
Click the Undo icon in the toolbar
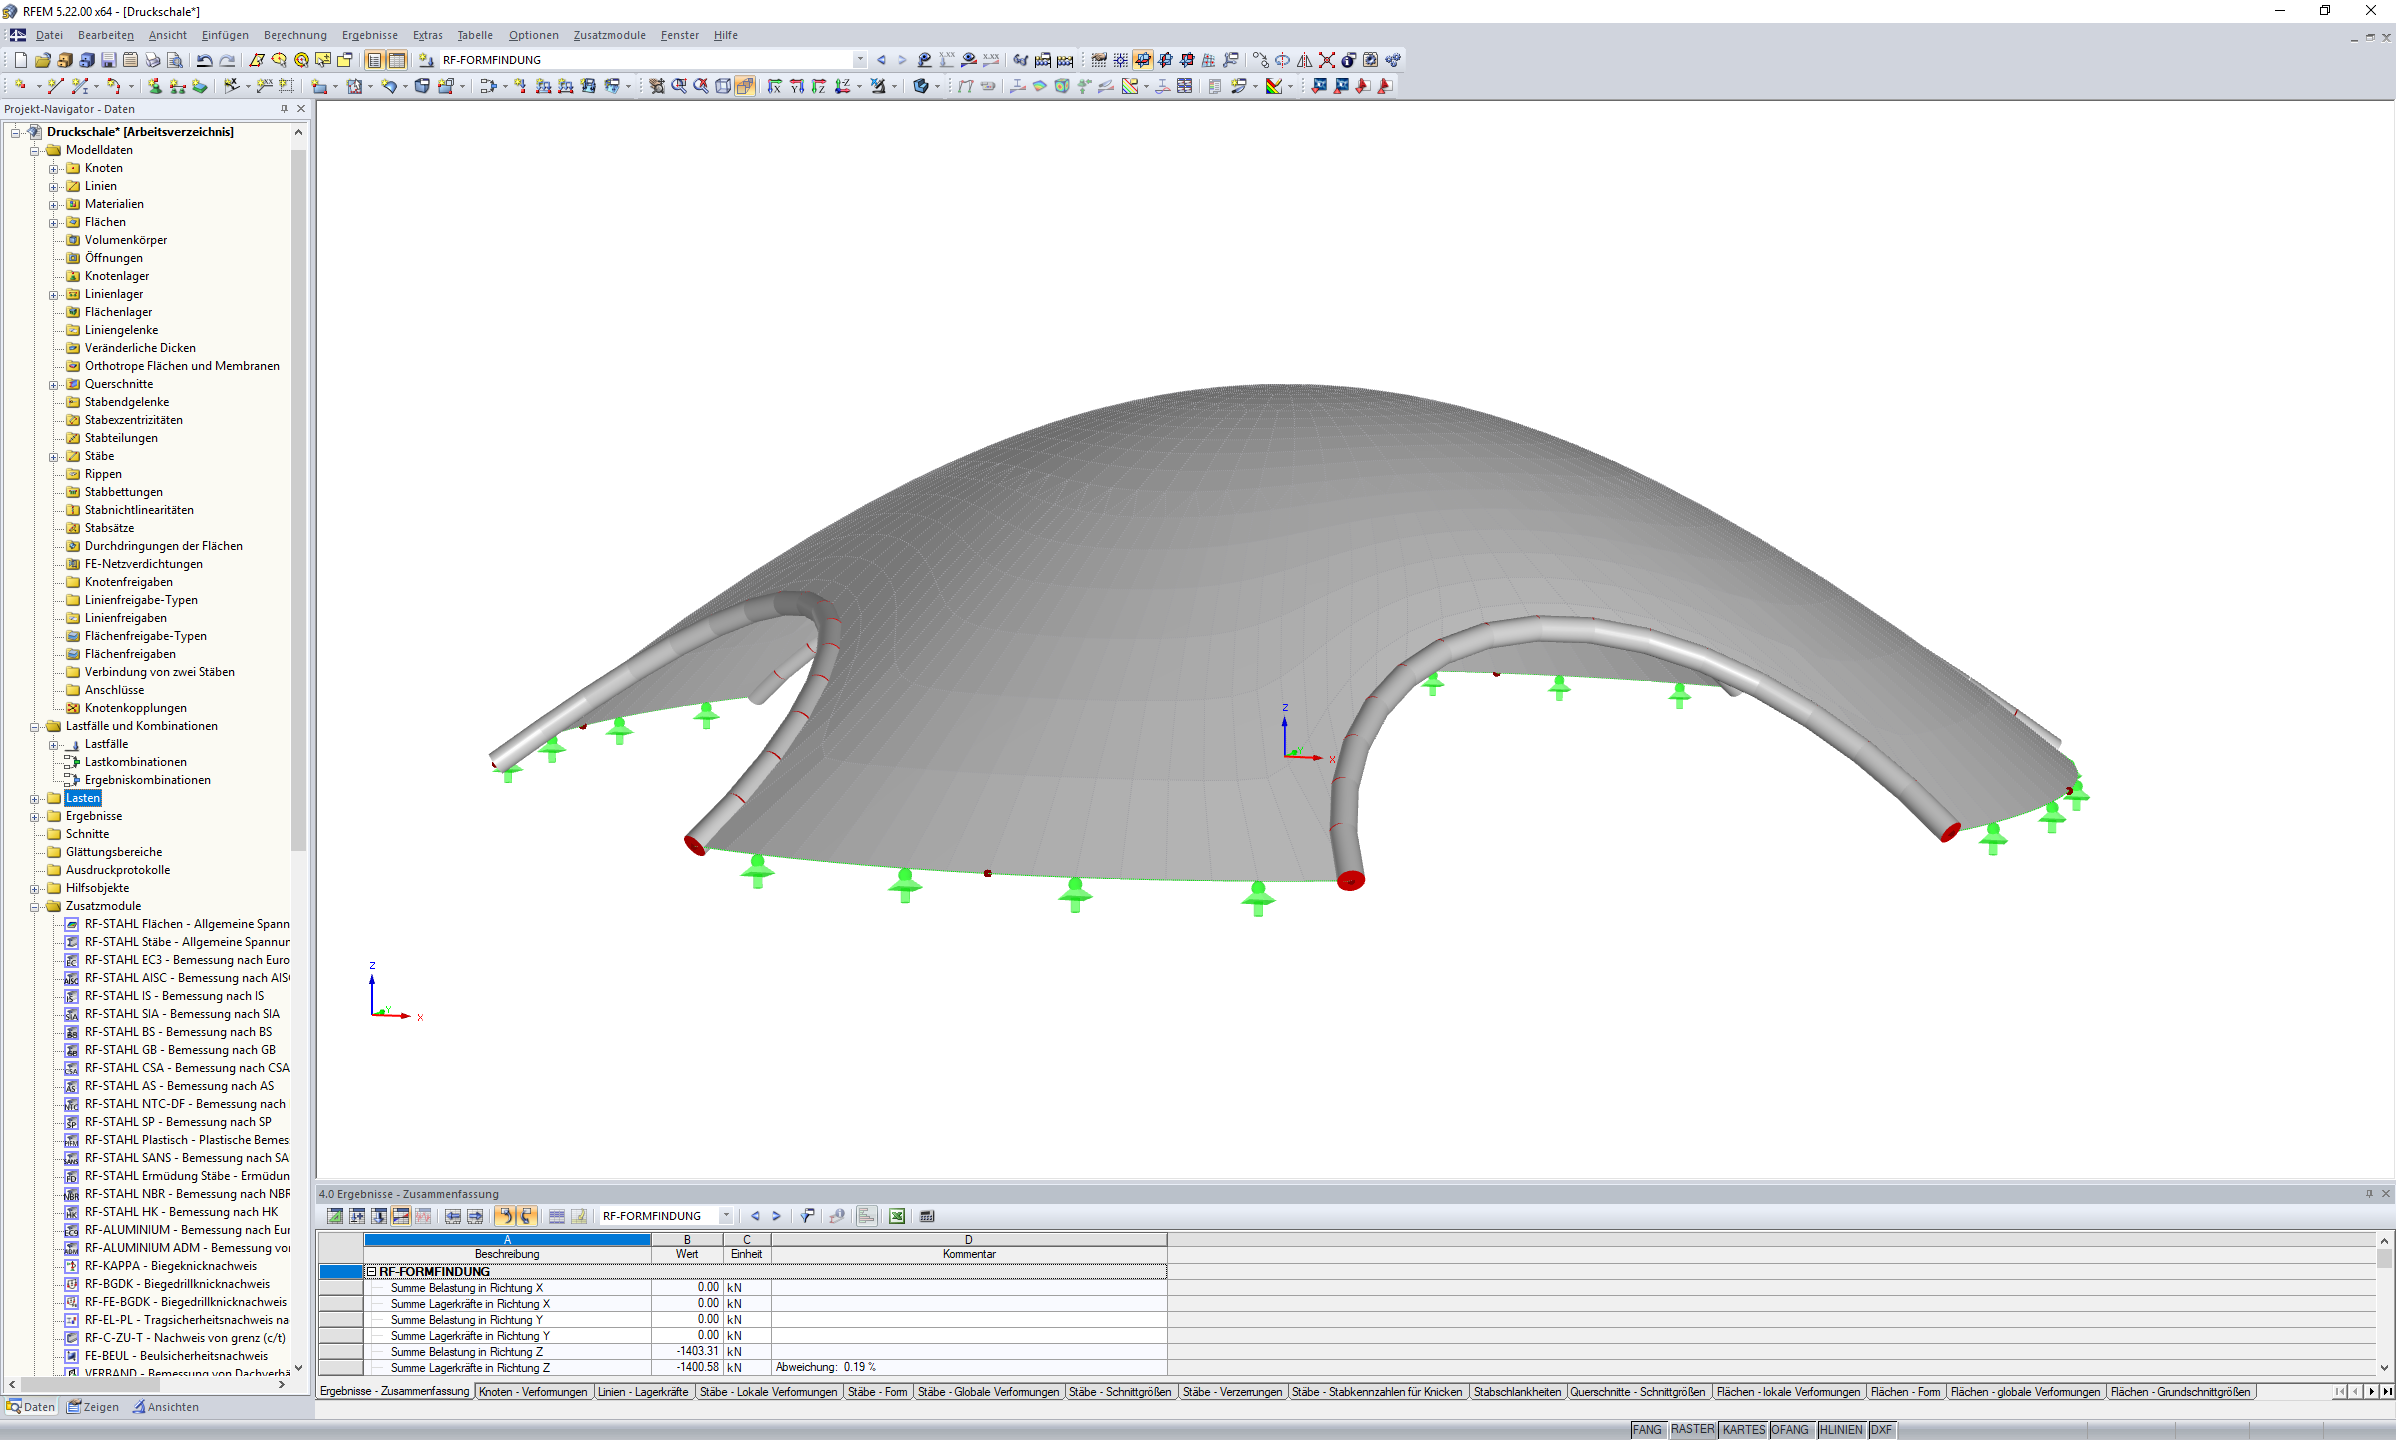pyautogui.click(x=203, y=60)
